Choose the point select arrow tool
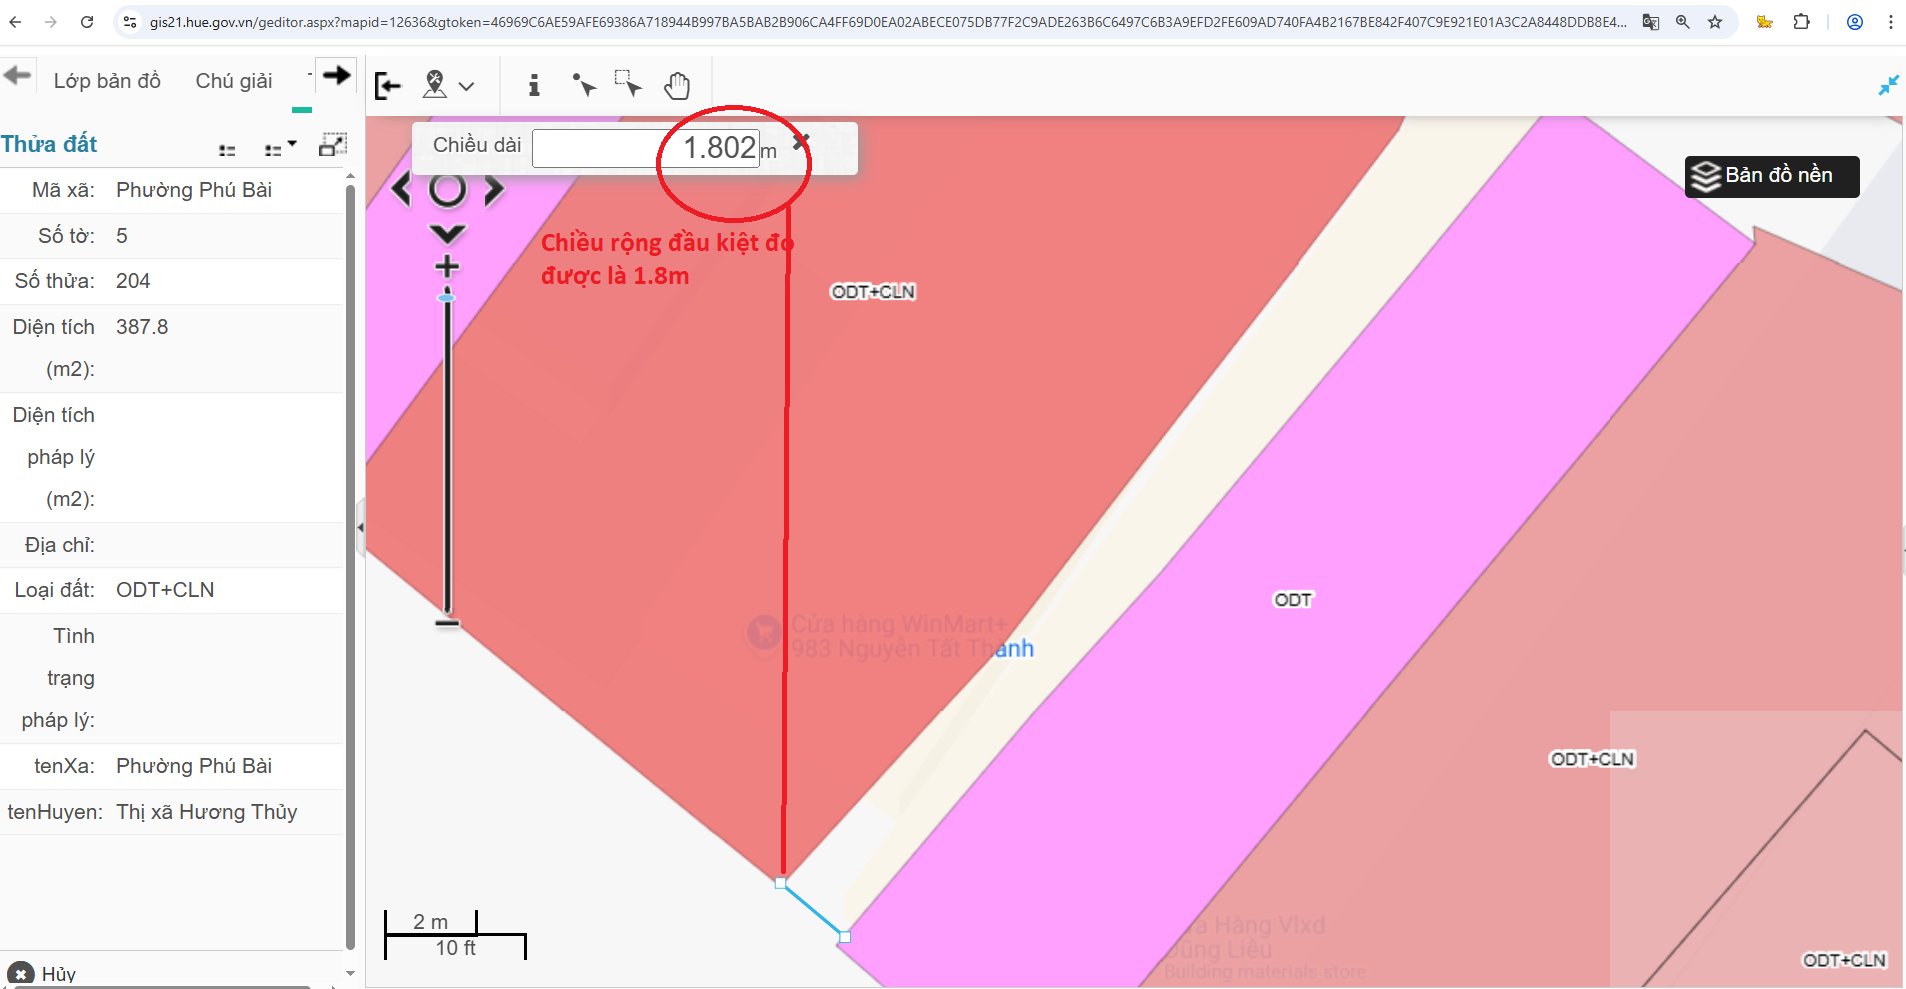Viewport: 1906px width, 989px height. click(584, 86)
